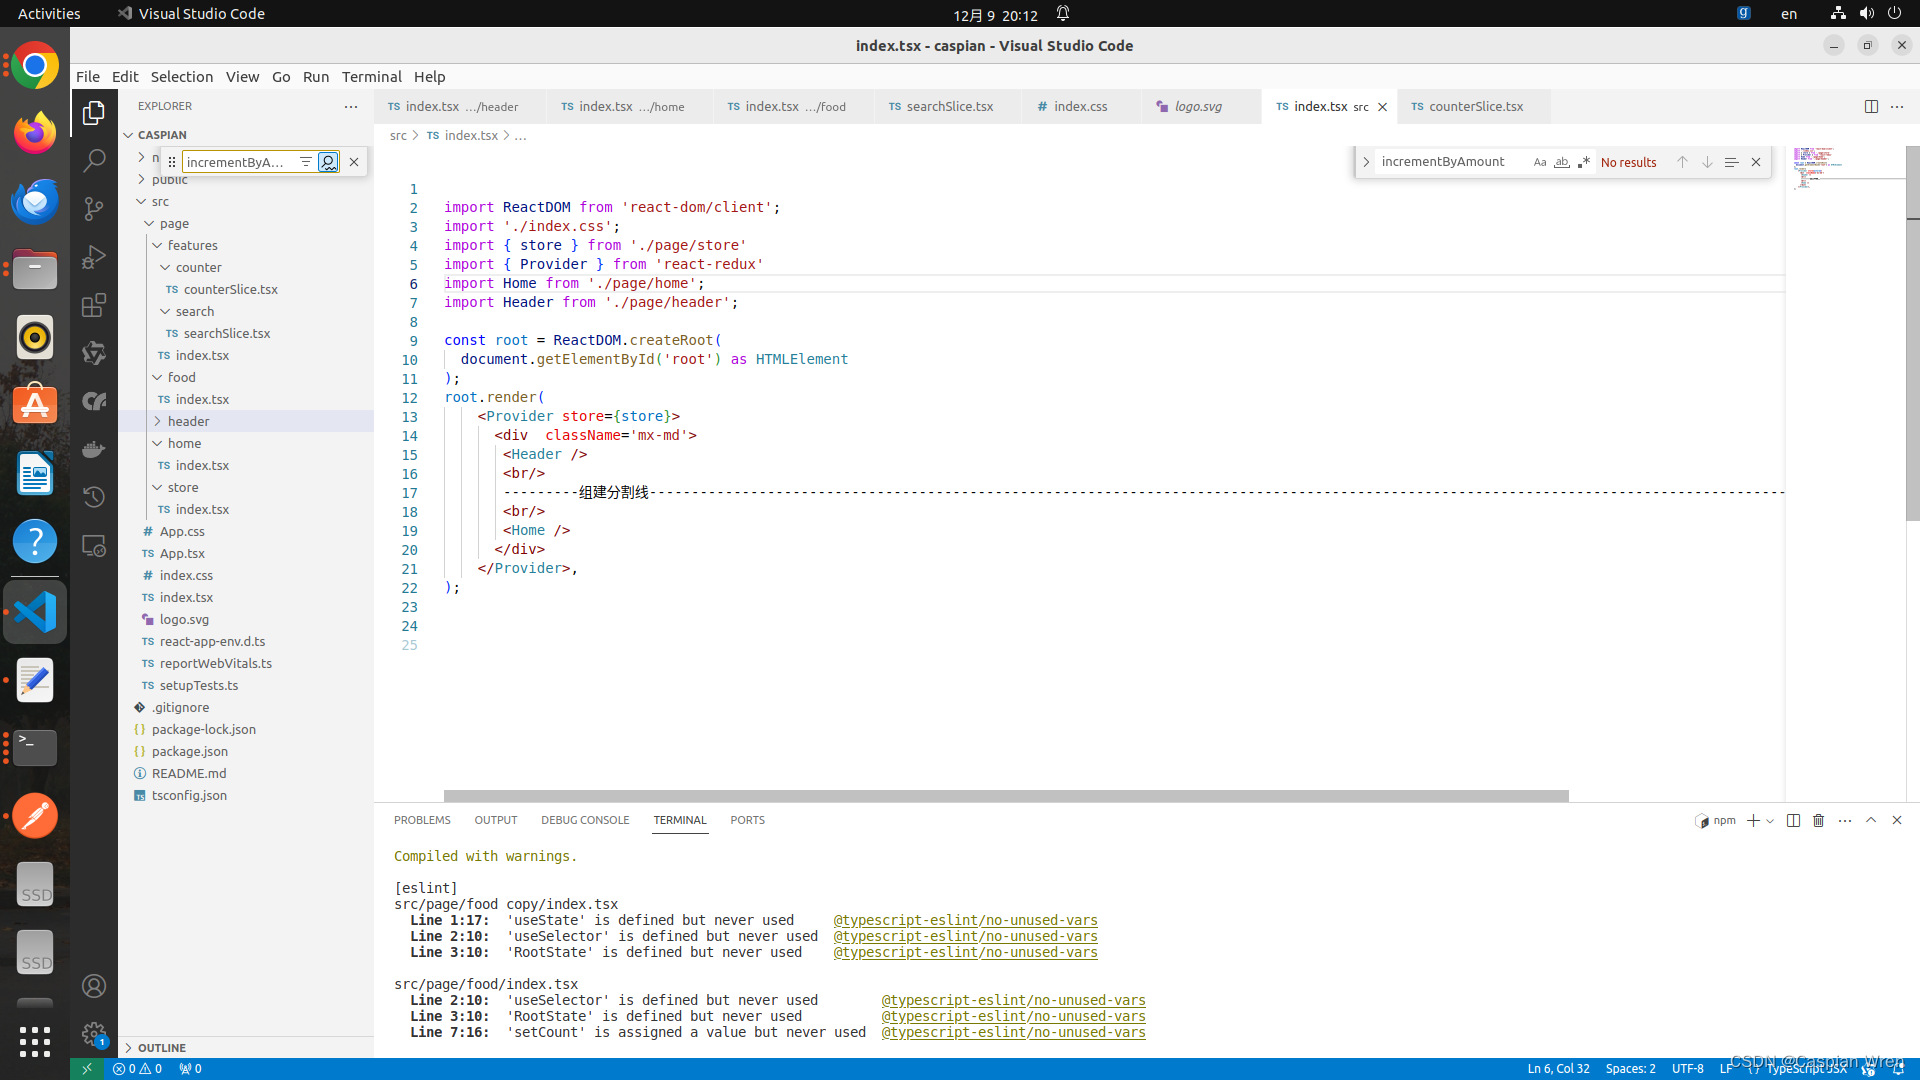Expand the OUTLINE section

161,1047
